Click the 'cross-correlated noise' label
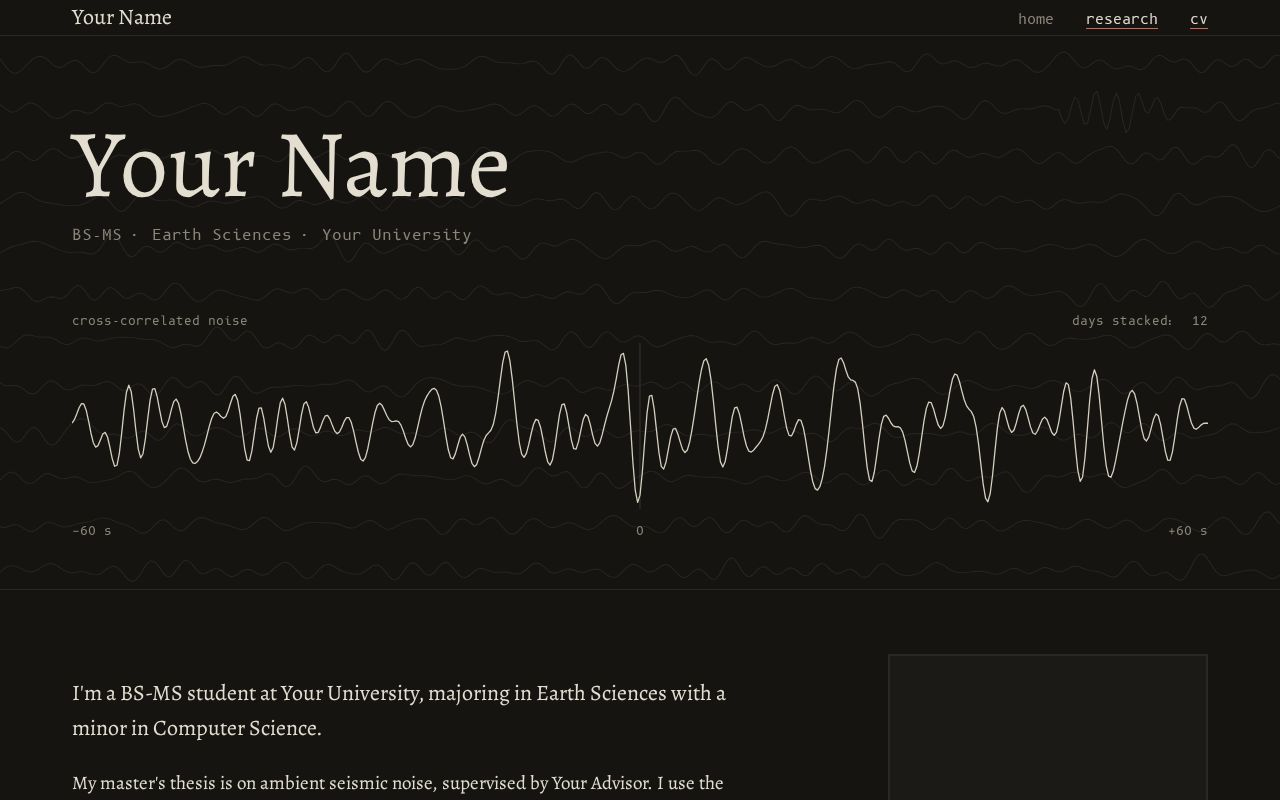 (x=160, y=320)
